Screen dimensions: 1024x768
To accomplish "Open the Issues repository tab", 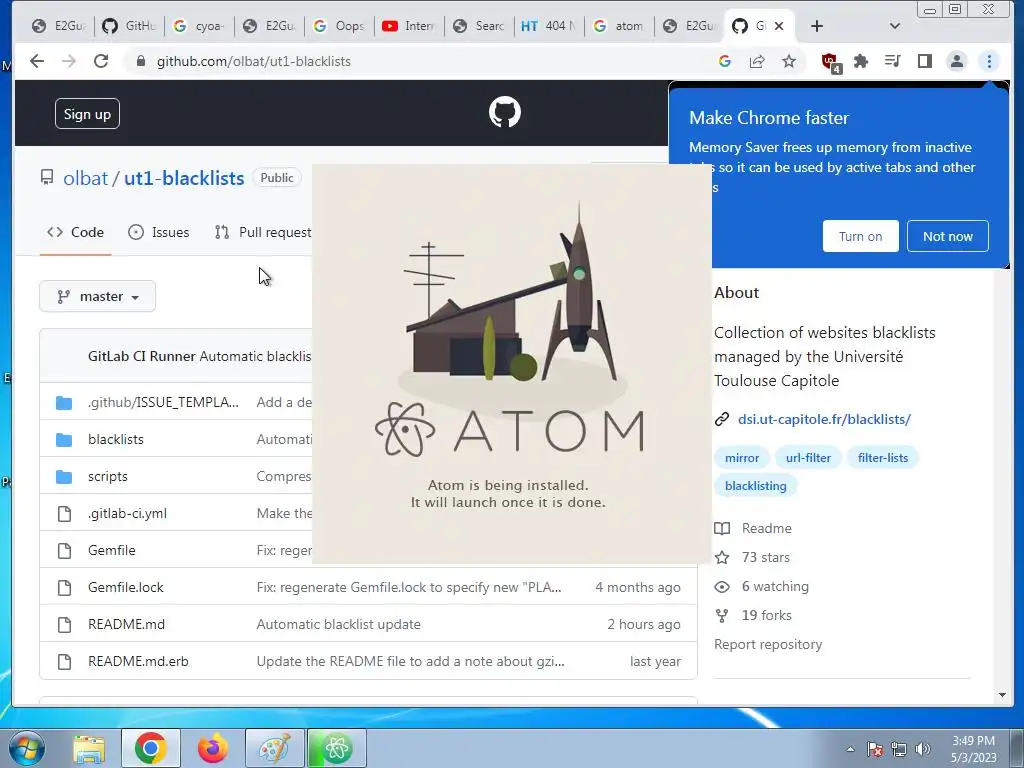I will point(159,232).
